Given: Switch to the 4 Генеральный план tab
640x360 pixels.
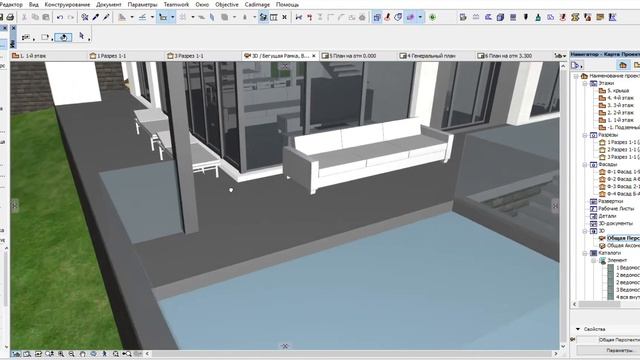Looking at the screenshot, I should pos(436,56).
